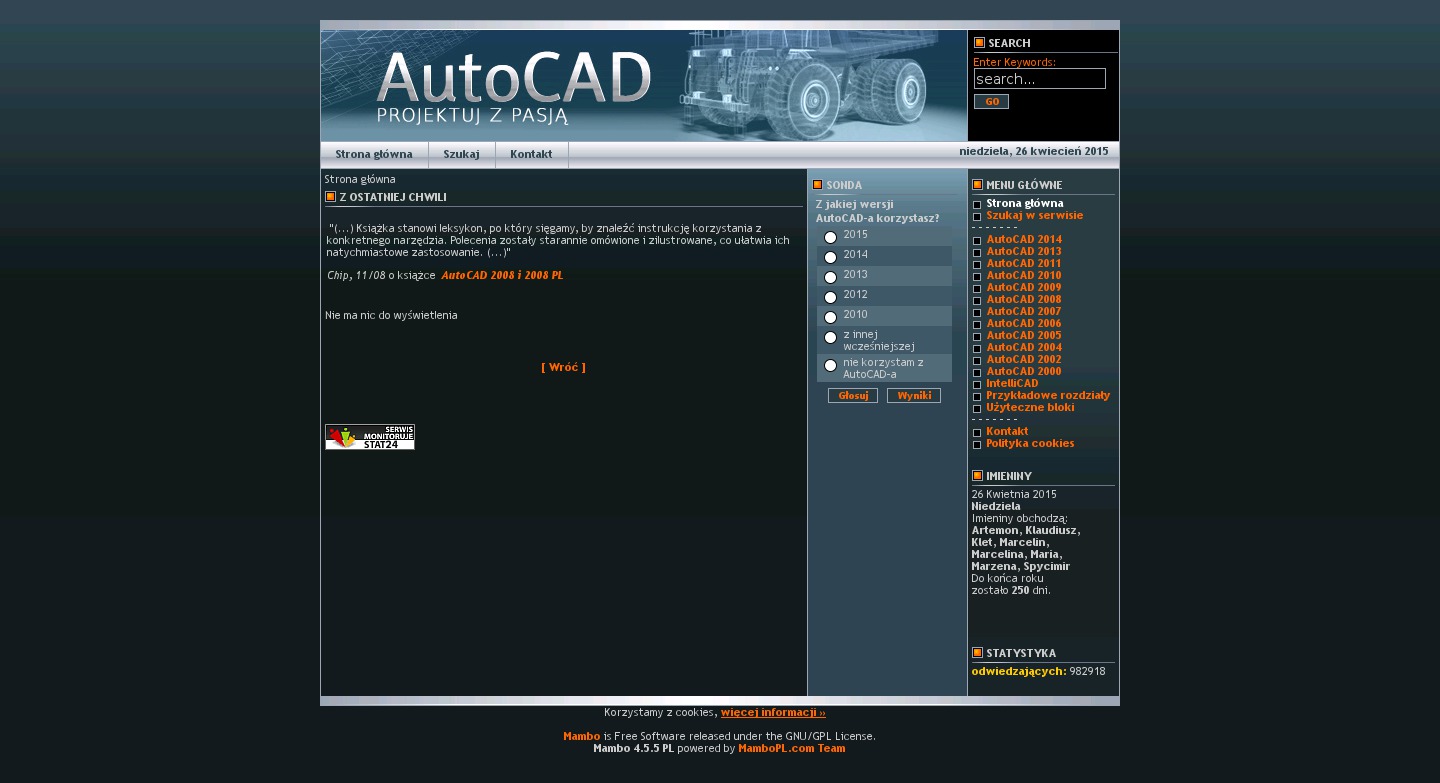Viewport: 1440px width, 783px height.
Task: Select the 2015 poll radio option
Action: (830, 237)
